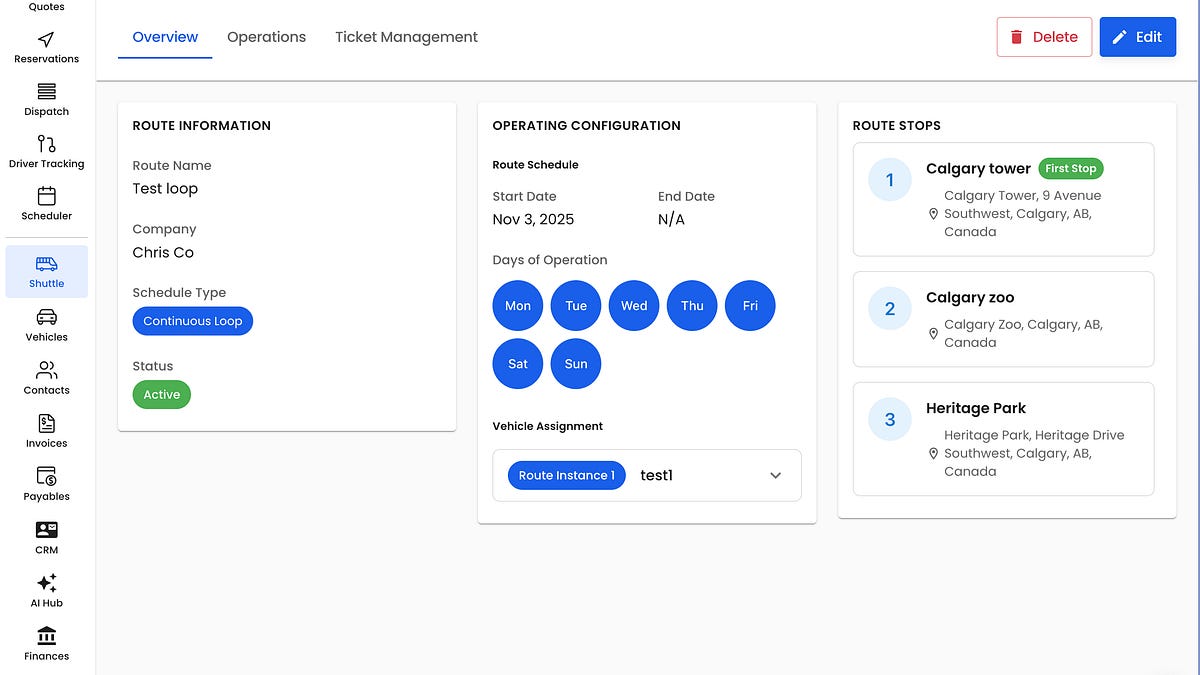Open the Payables icon
The width and height of the screenshot is (1200, 675).
46,477
